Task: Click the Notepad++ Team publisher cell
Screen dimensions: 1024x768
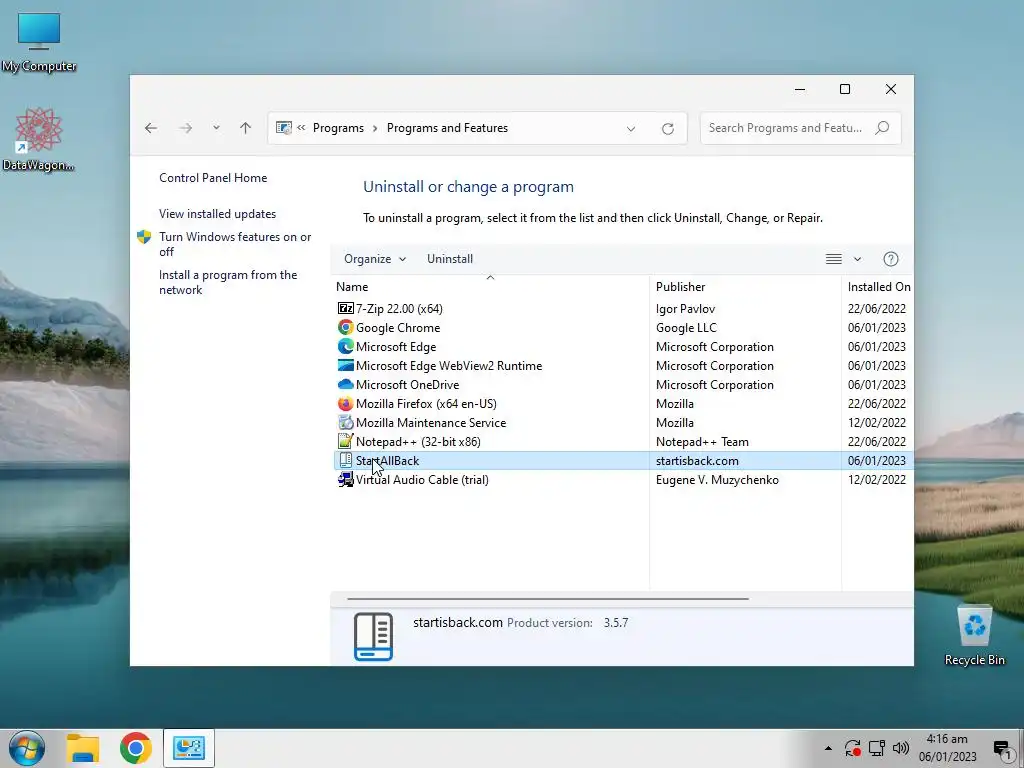Action: (x=702, y=441)
